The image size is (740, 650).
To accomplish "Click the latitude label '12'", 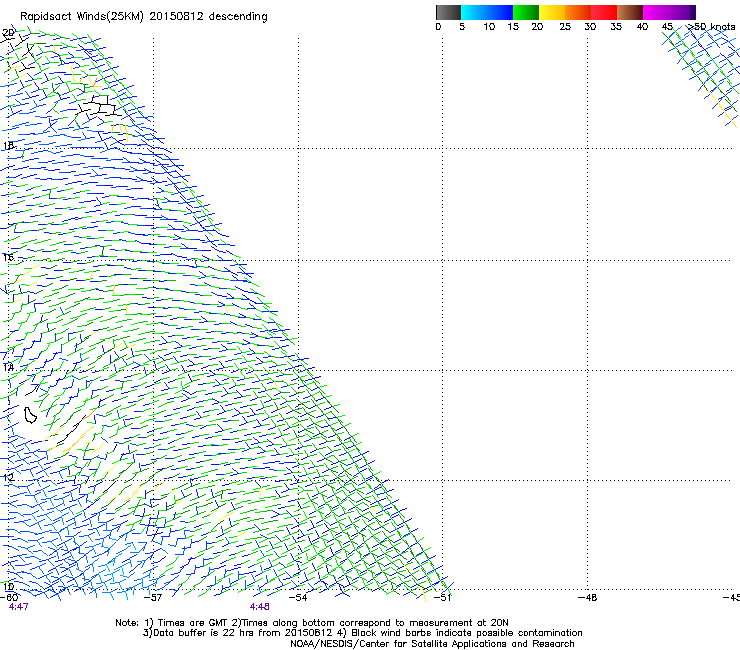I will tap(8, 477).
